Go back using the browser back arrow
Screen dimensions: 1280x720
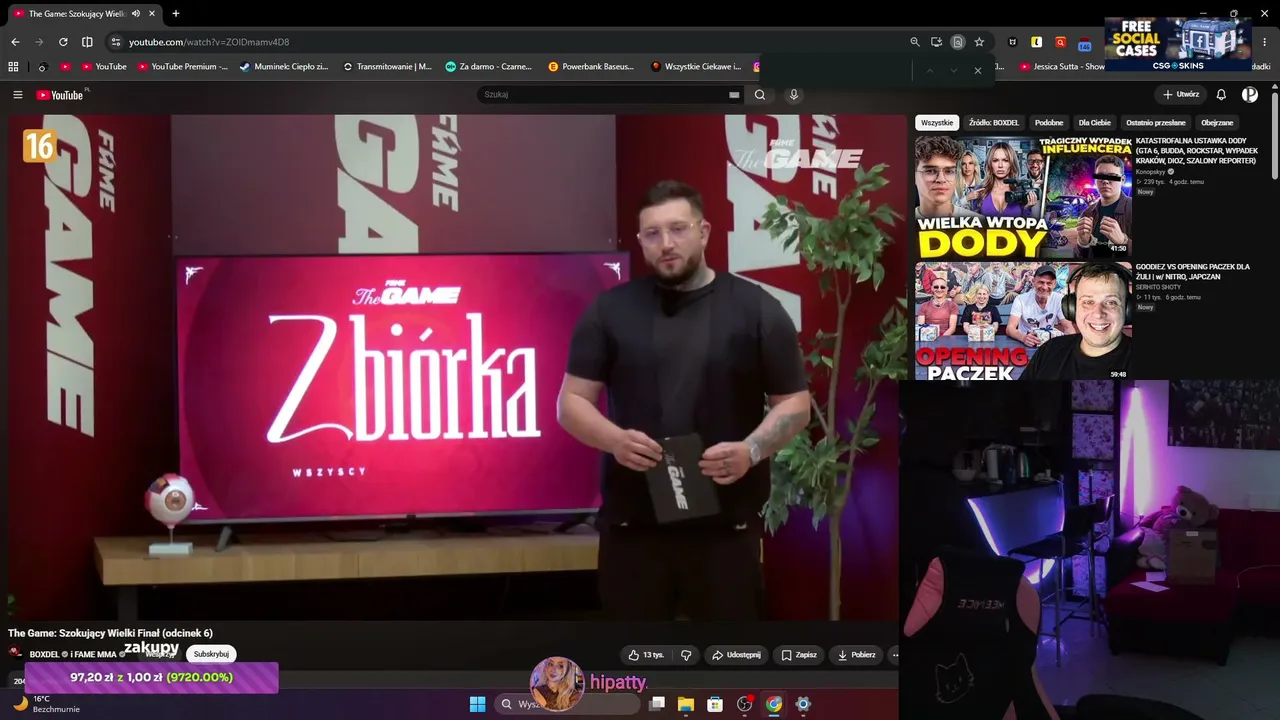point(15,42)
